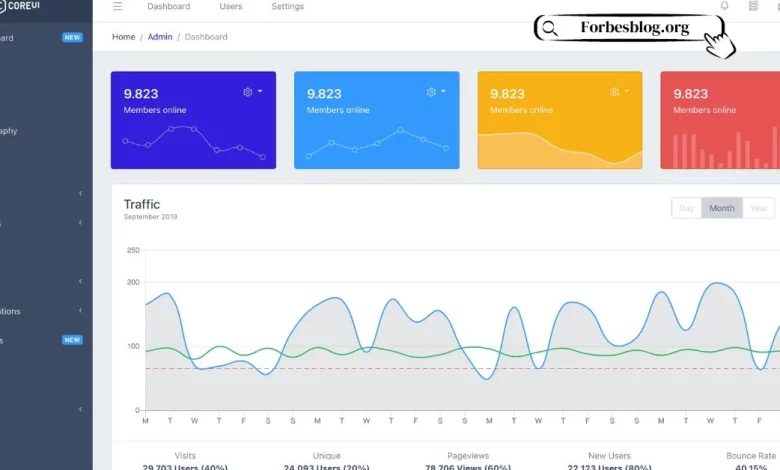This screenshot has width=780, height=470.
Task: Select the Month traffic range option
Action: [722, 208]
